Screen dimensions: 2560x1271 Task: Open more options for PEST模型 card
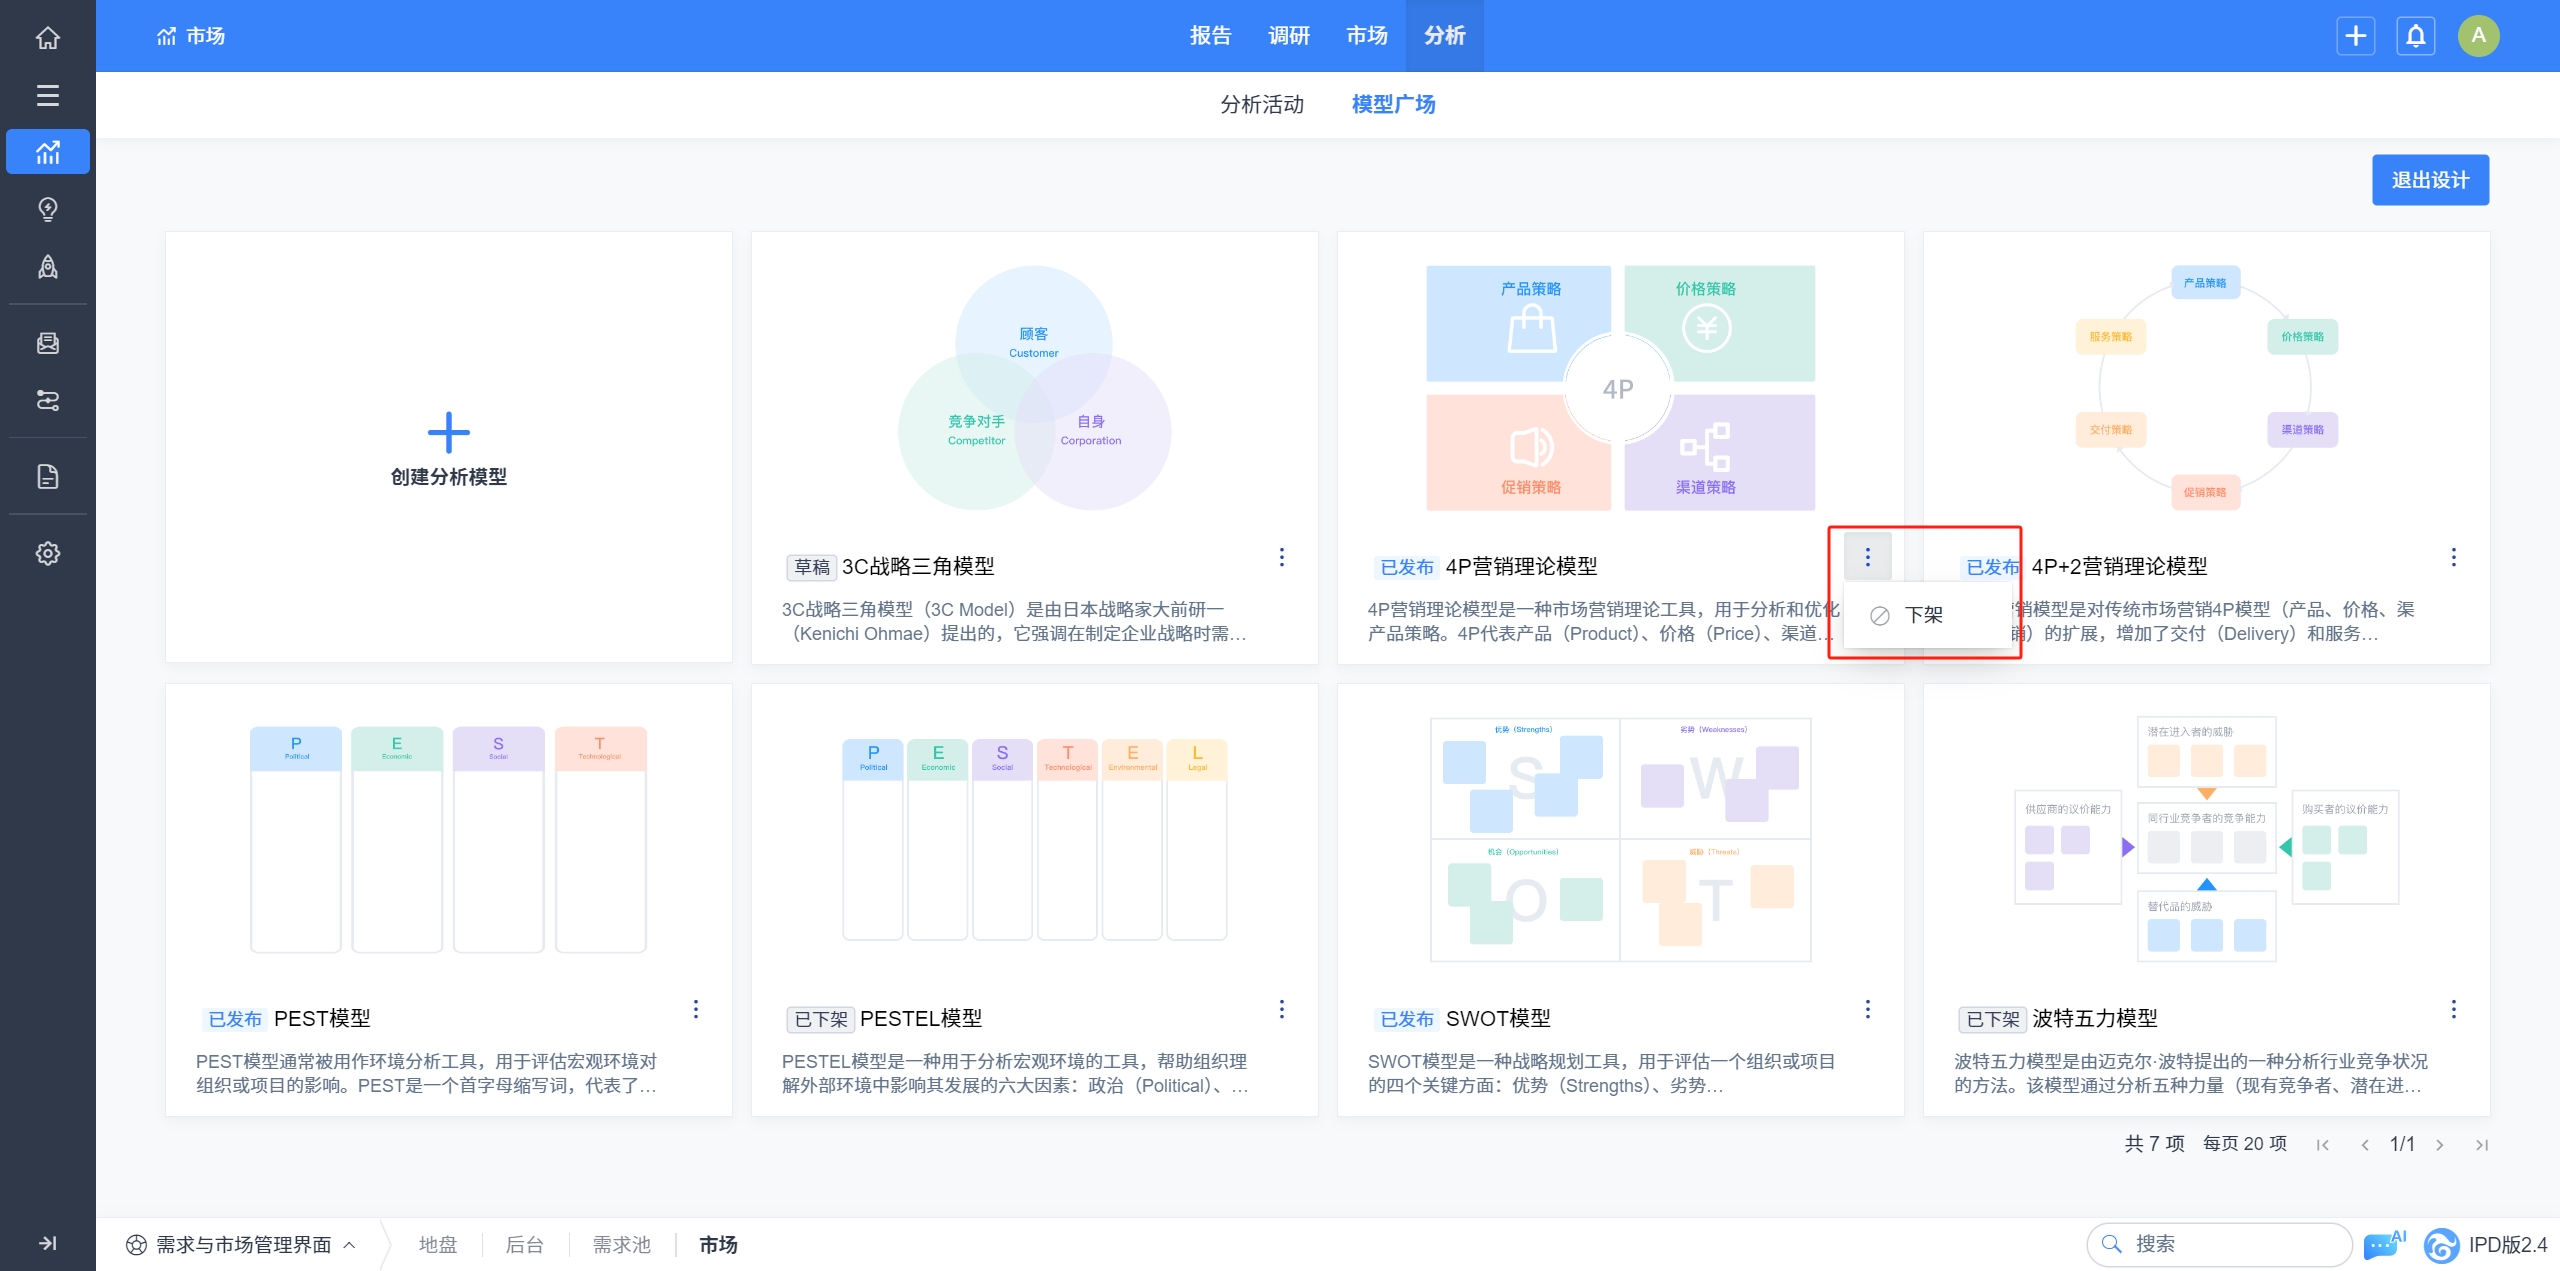[x=695, y=1009]
